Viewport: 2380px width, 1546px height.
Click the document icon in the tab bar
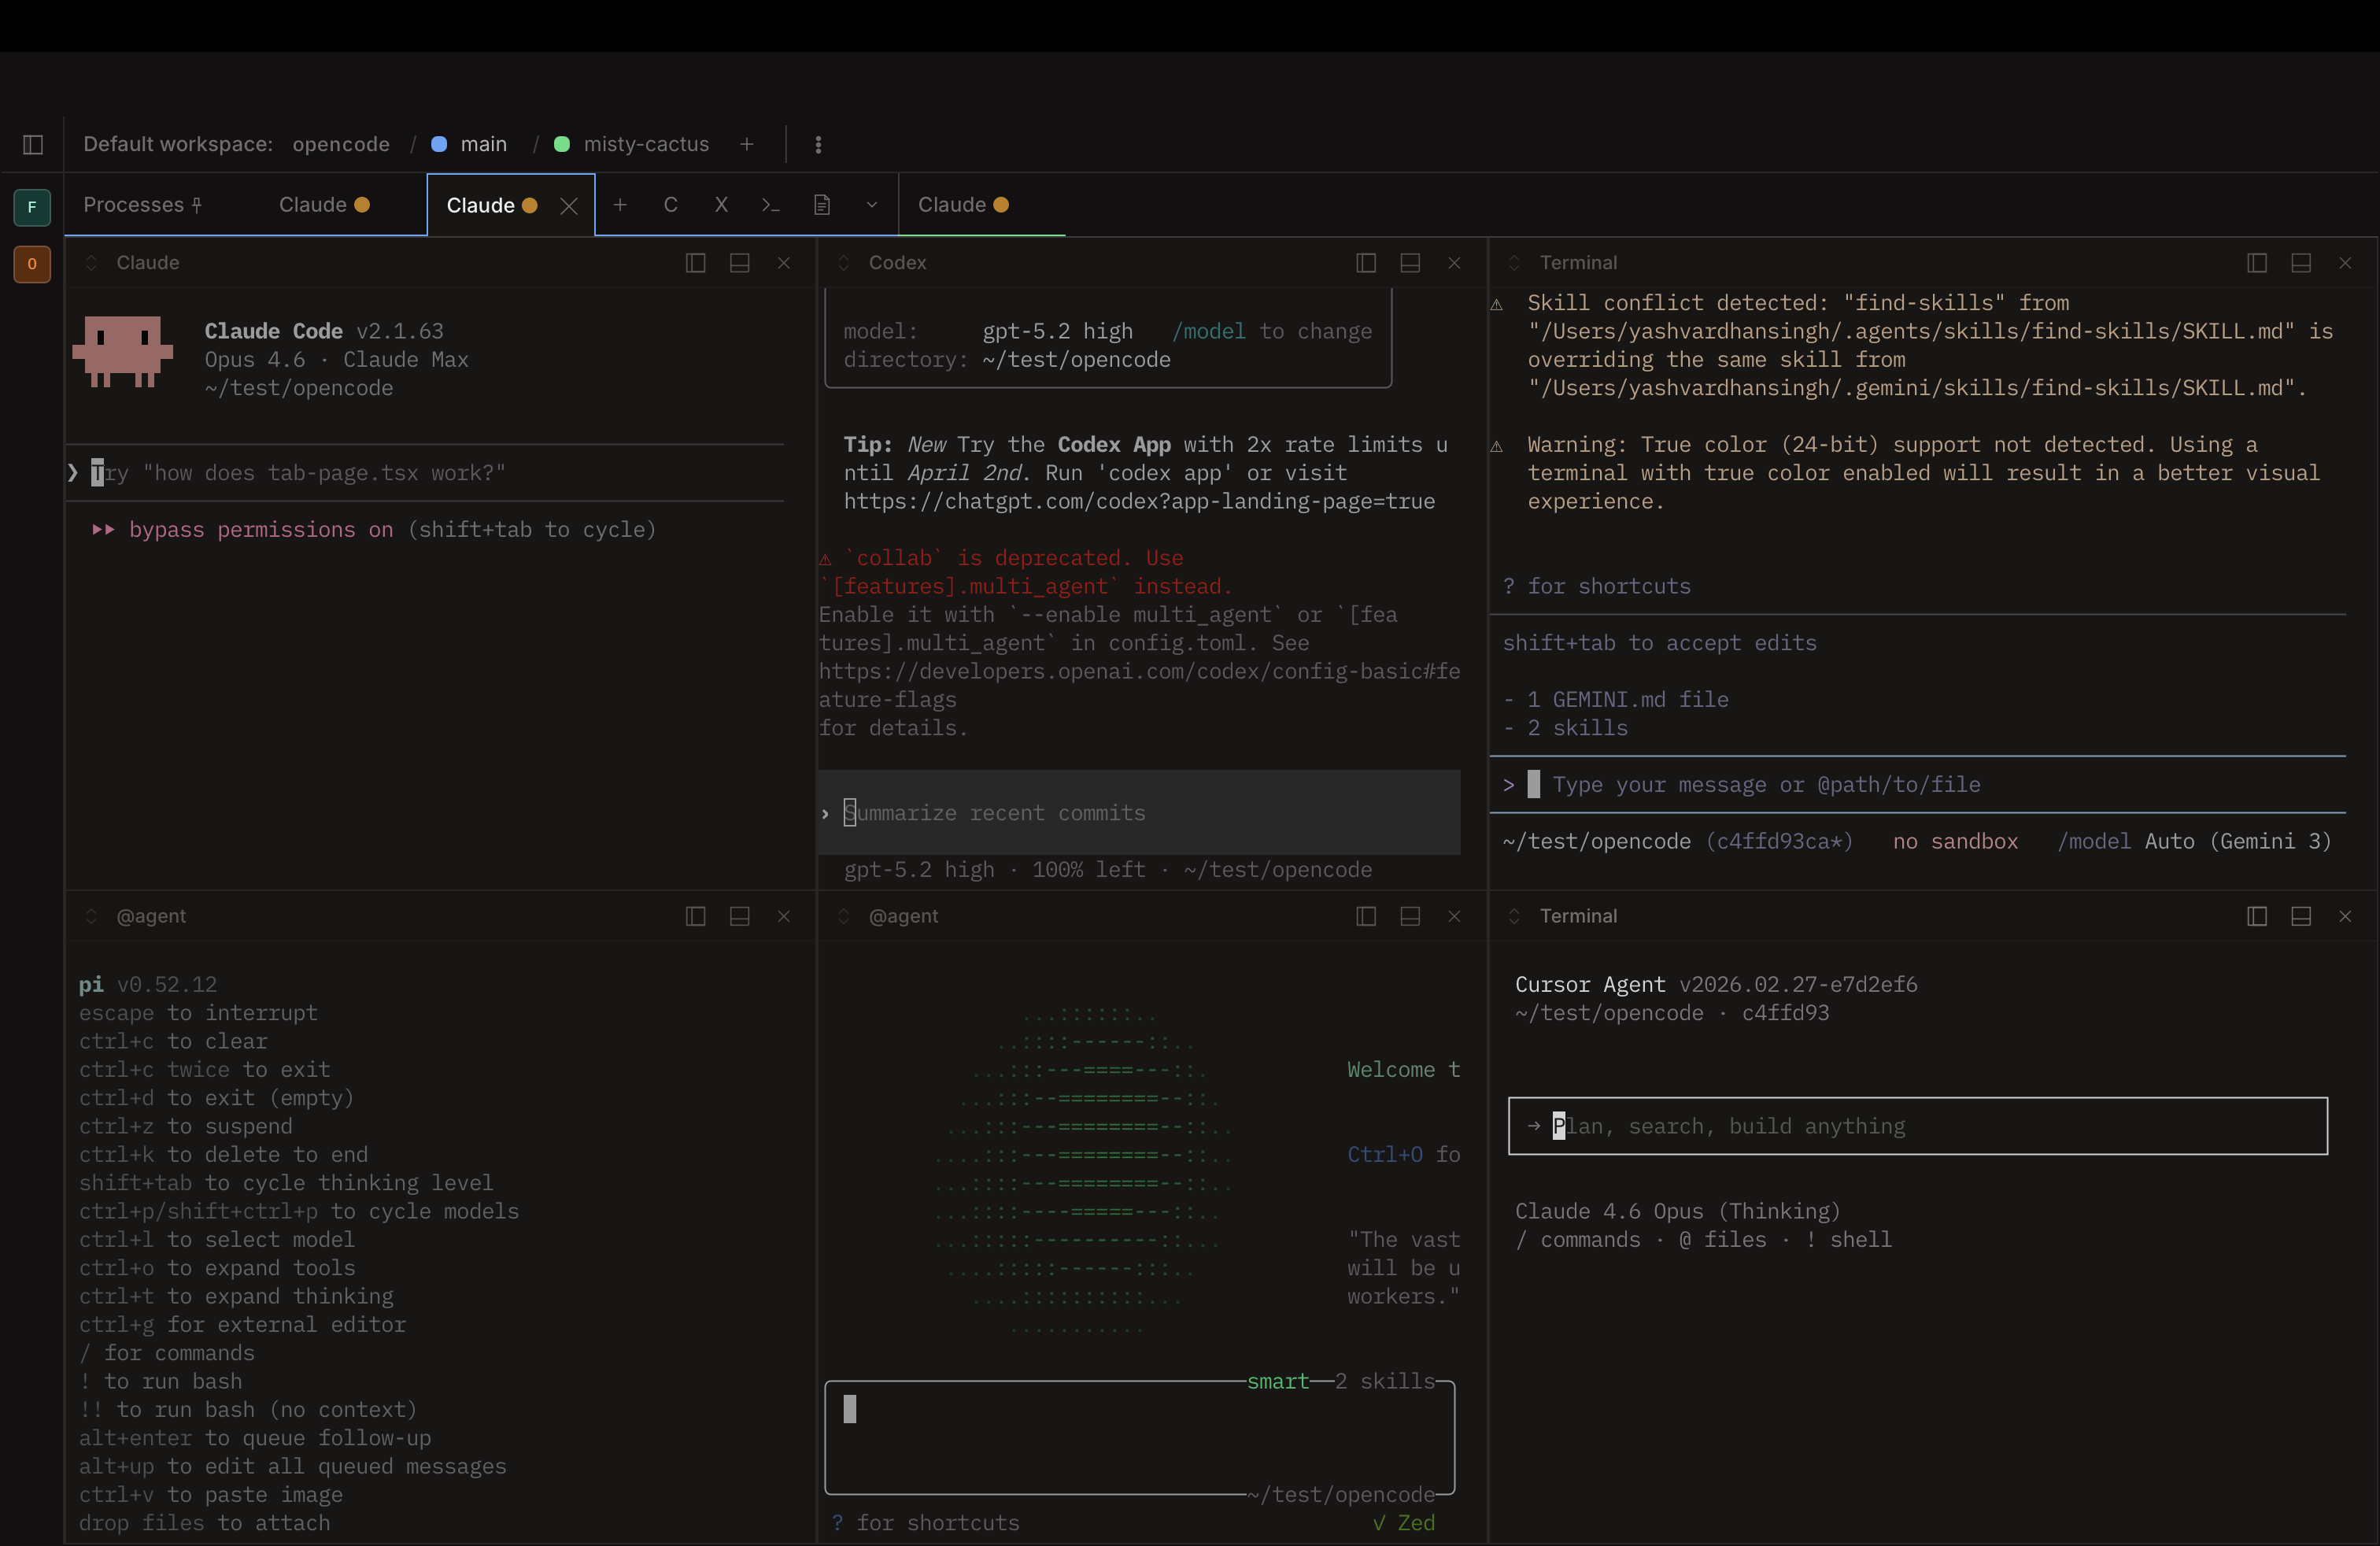click(x=822, y=205)
